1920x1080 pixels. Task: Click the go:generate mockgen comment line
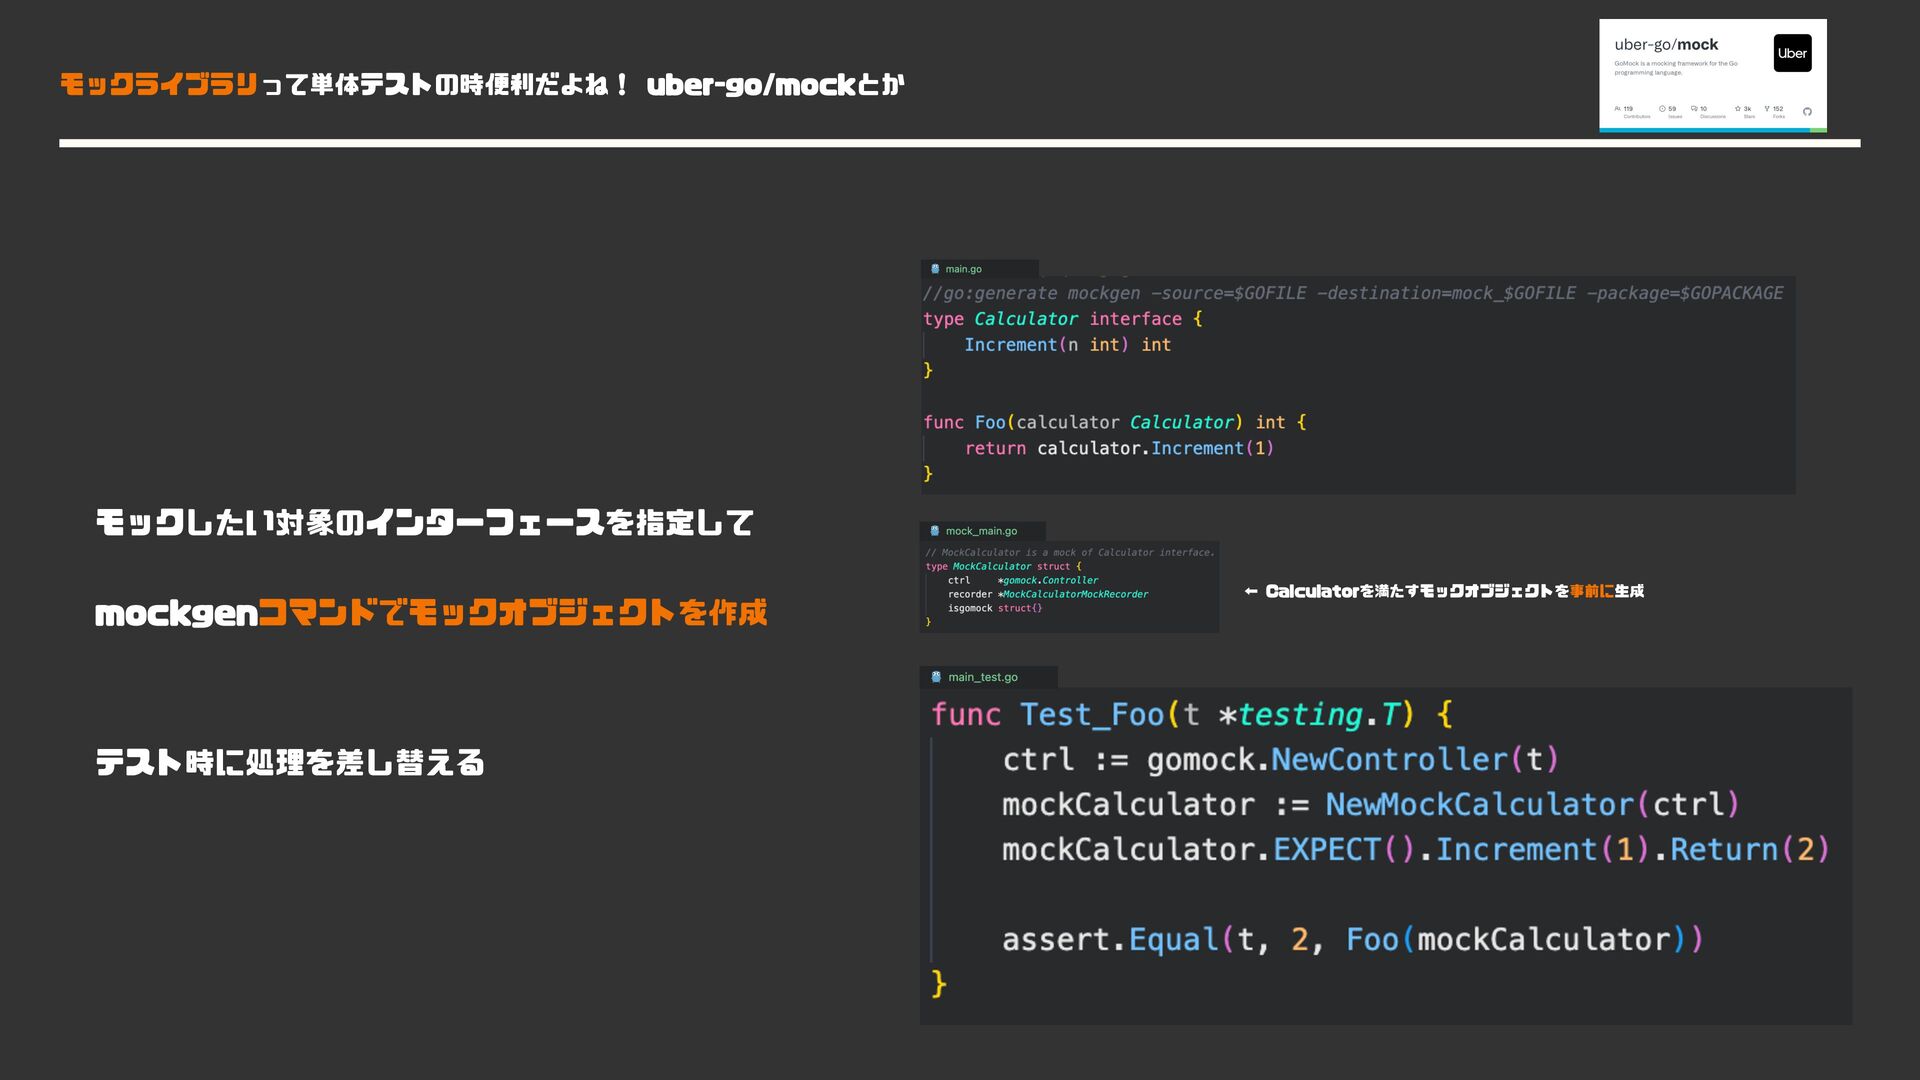(1352, 293)
